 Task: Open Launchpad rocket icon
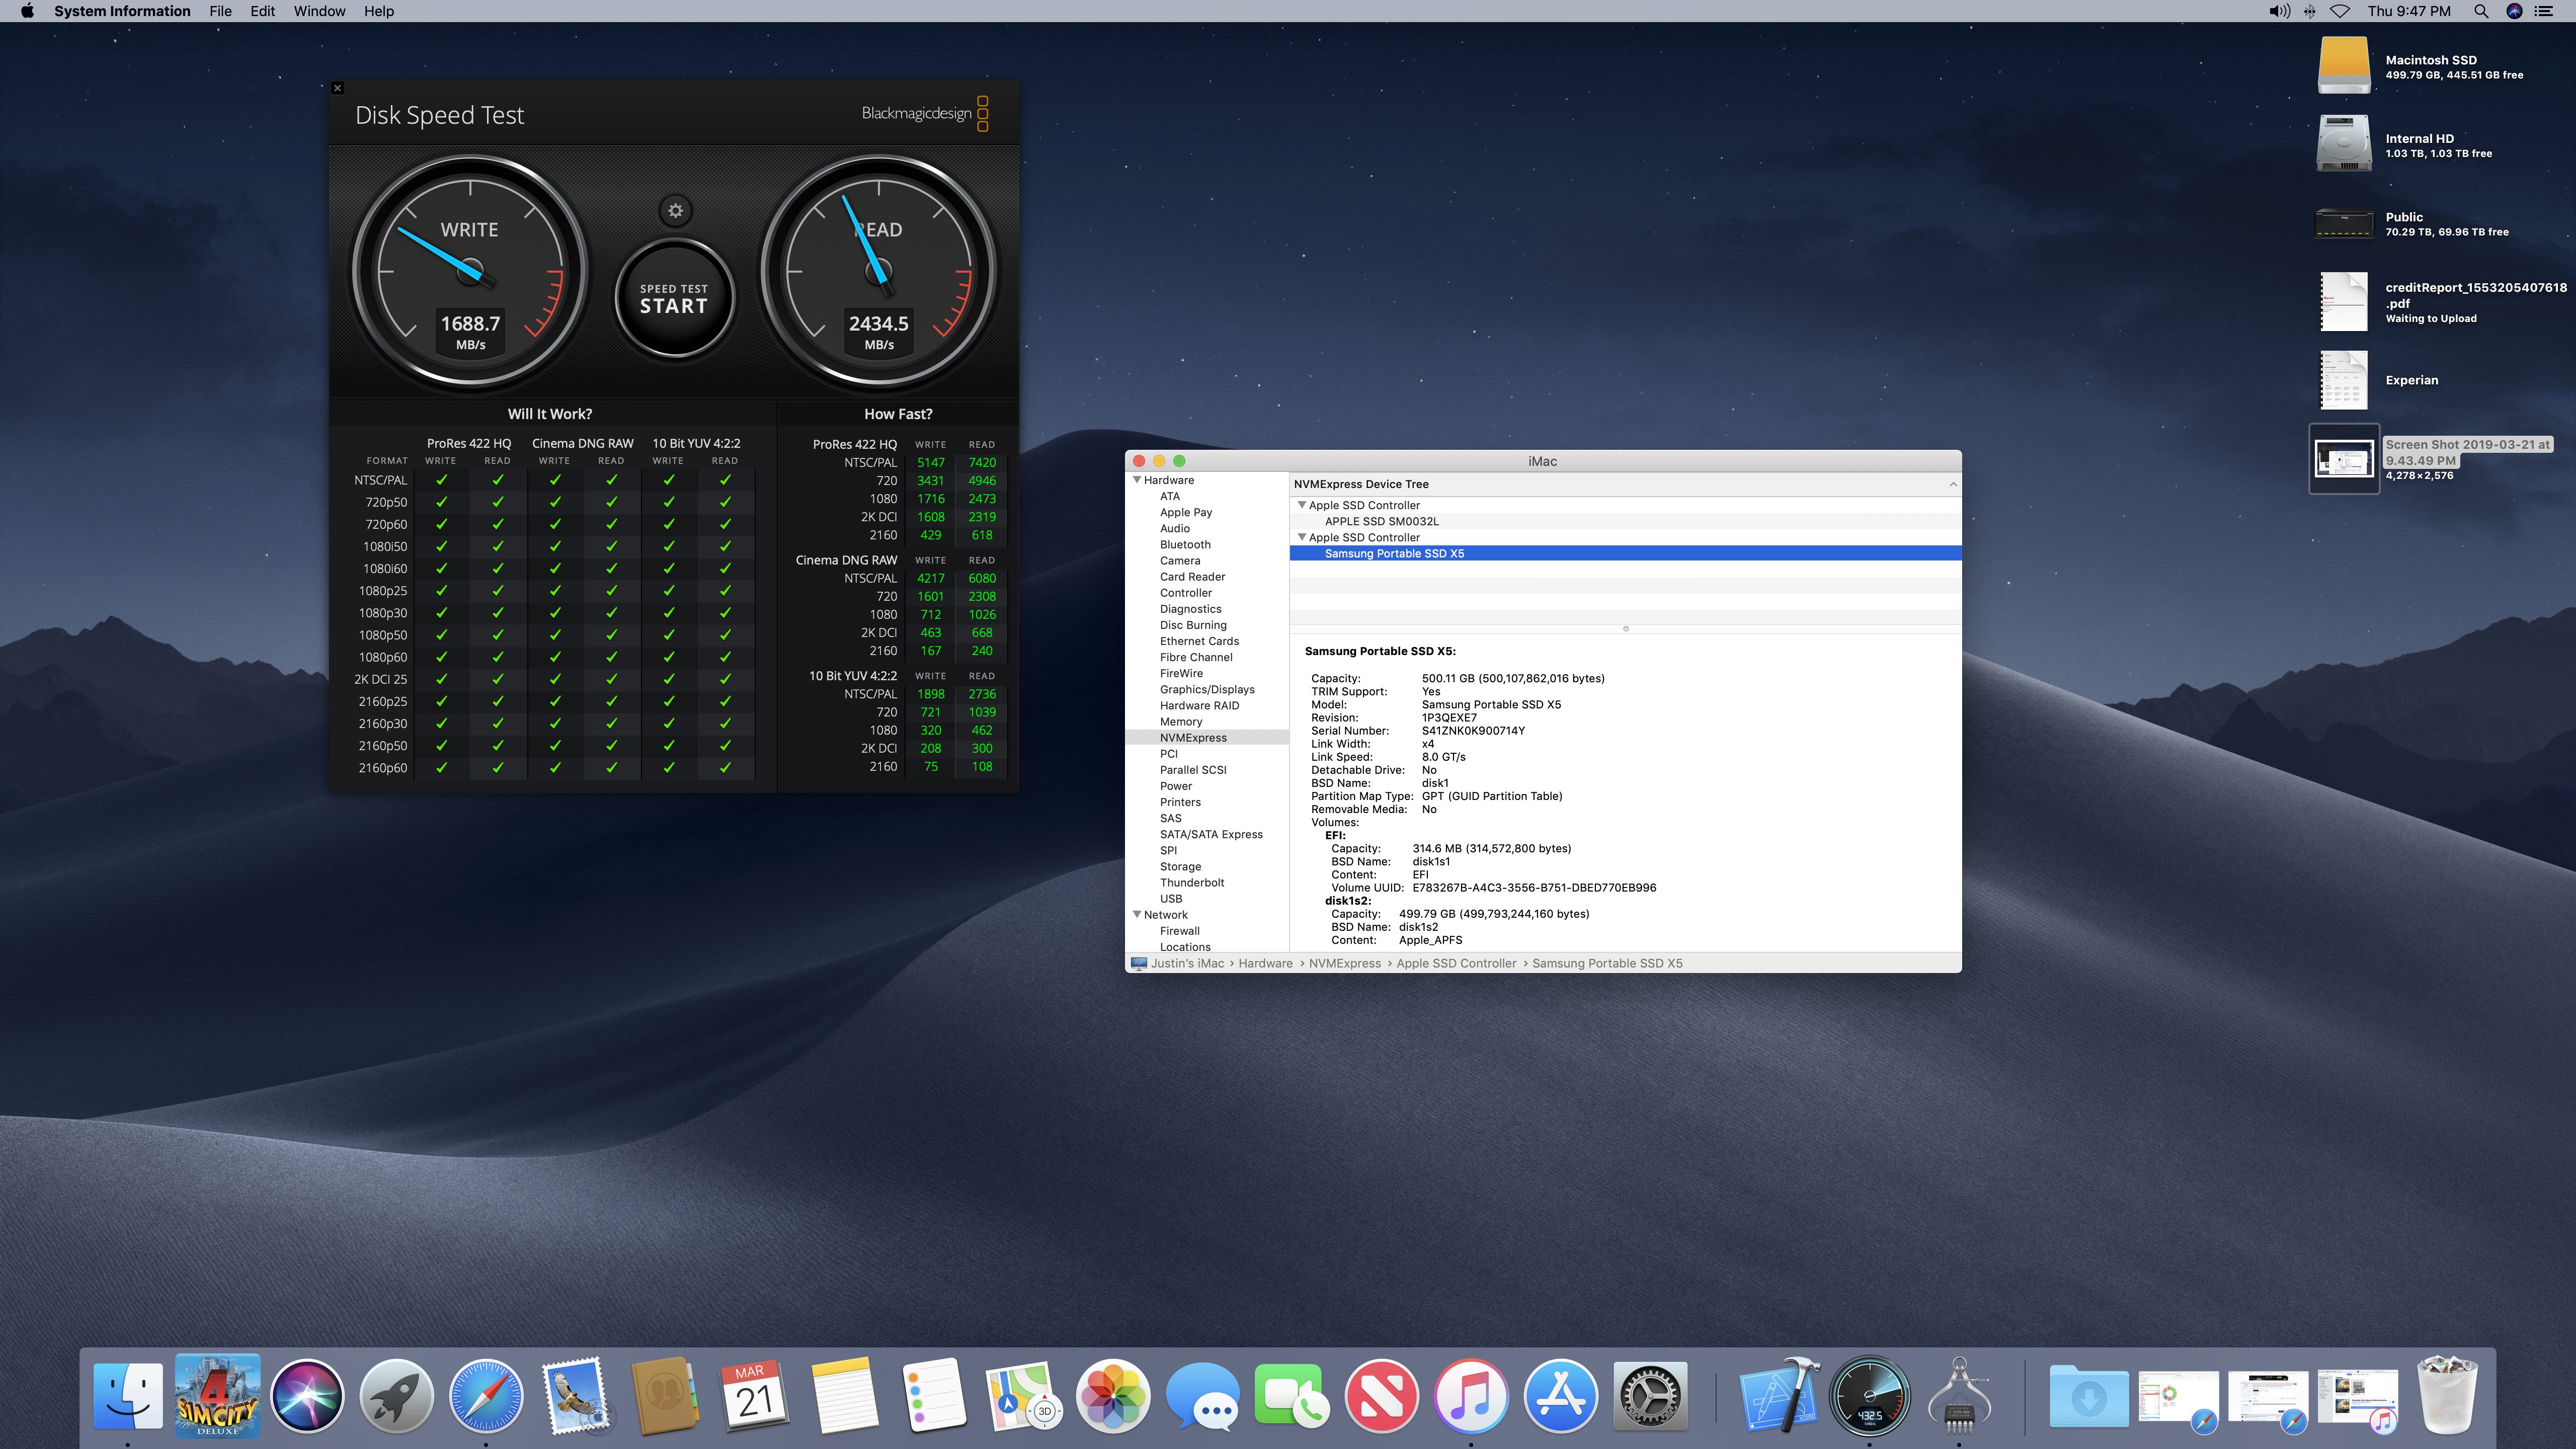tap(396, 1396)
